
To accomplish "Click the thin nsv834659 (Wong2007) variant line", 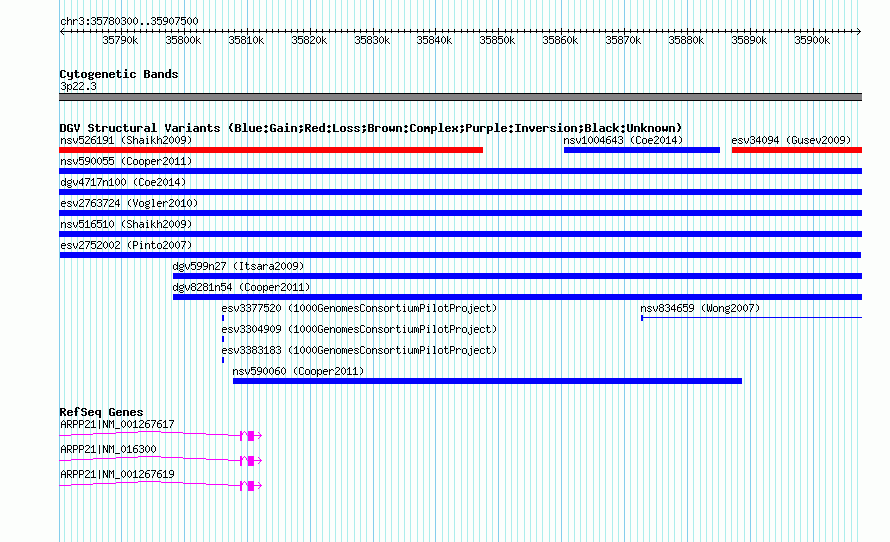I will (752, 318).
